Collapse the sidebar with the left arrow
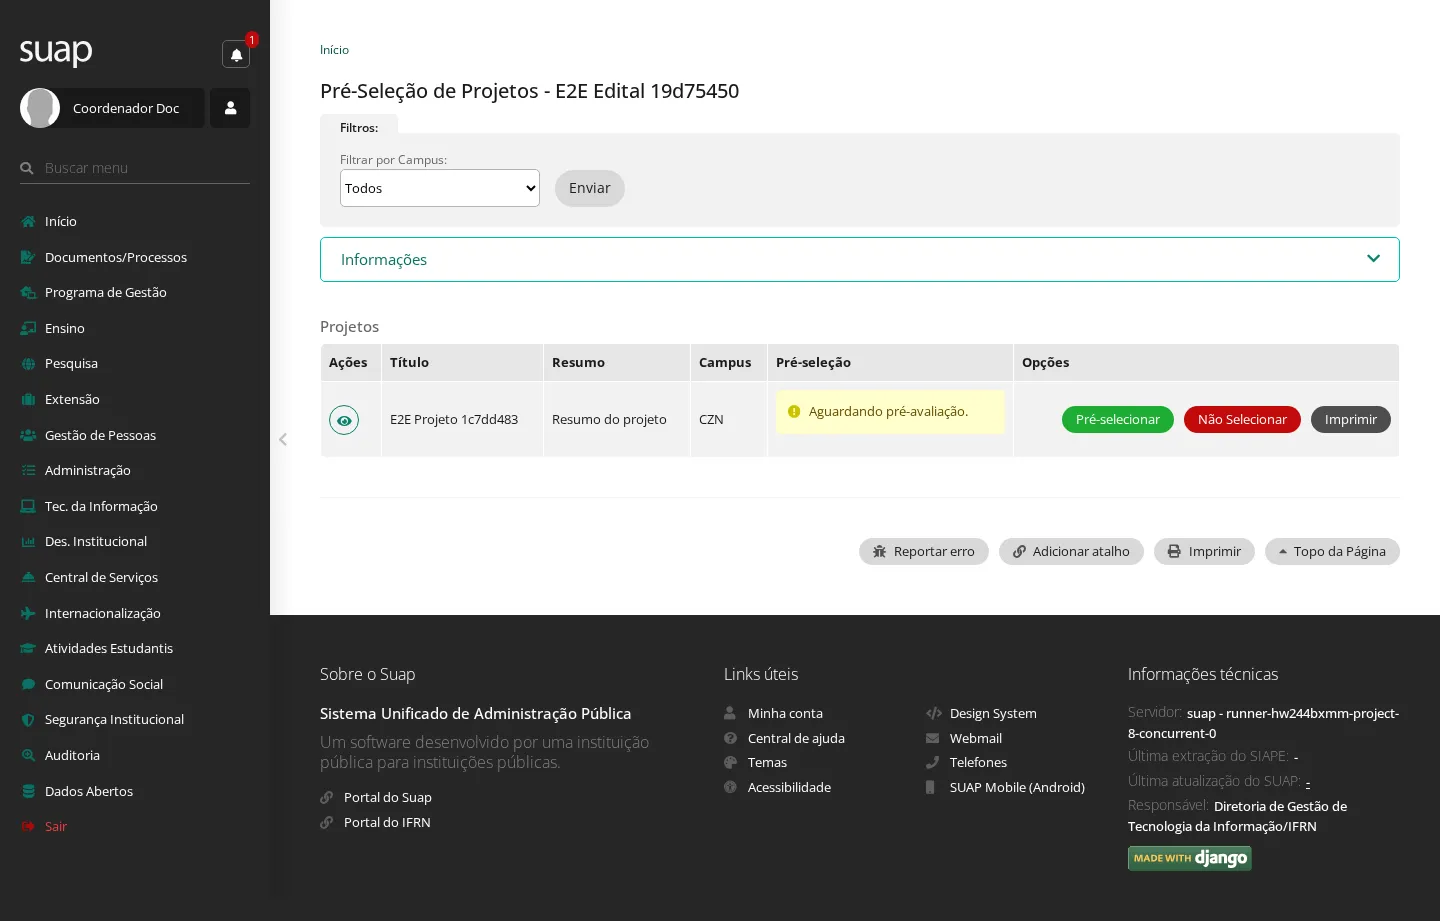1440x921 pixels. tap(283, 439)
